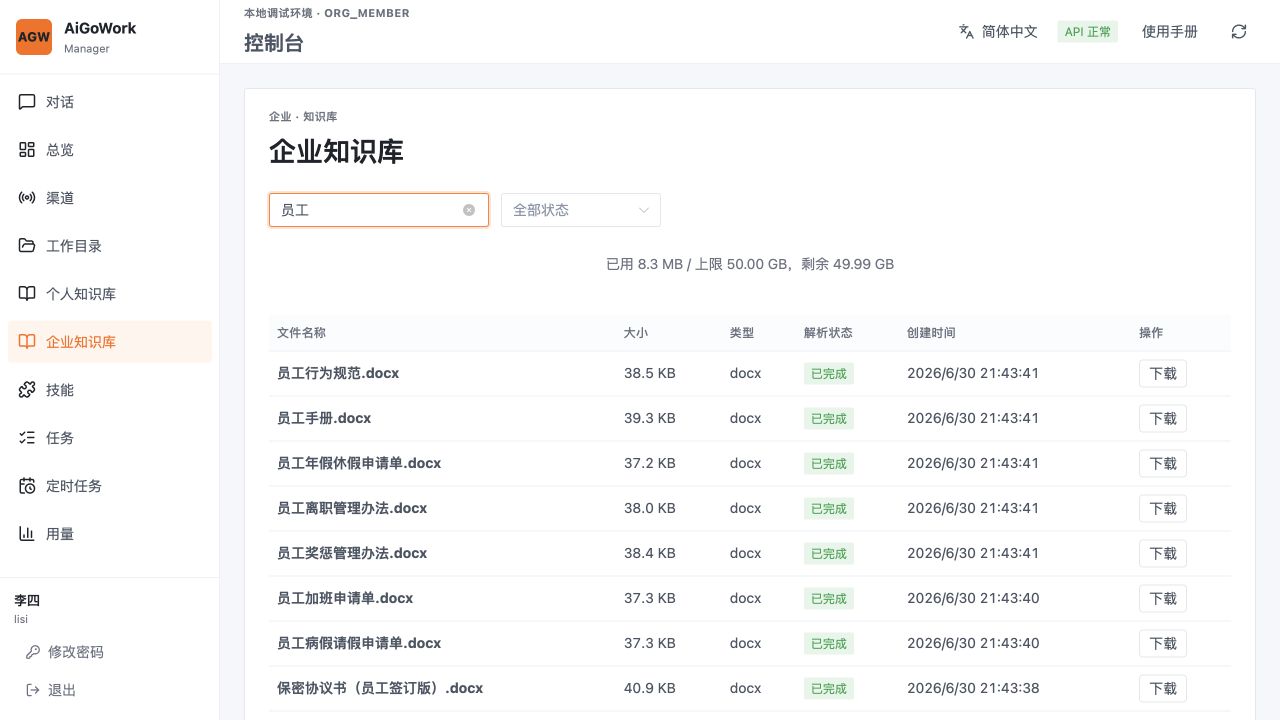Select 定时任务 in the sidebar
1280x720 pixels.
tap(110, 486)
